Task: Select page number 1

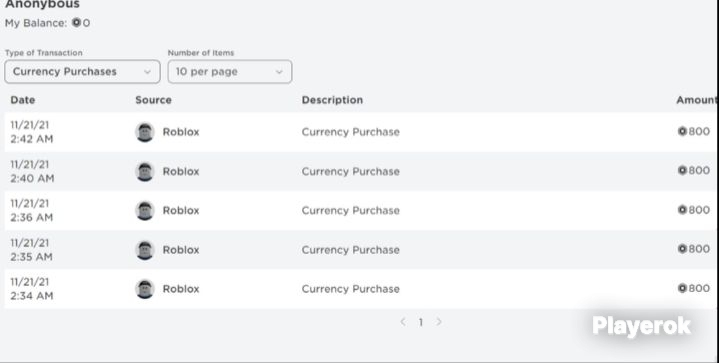Action: click(420, 322)
